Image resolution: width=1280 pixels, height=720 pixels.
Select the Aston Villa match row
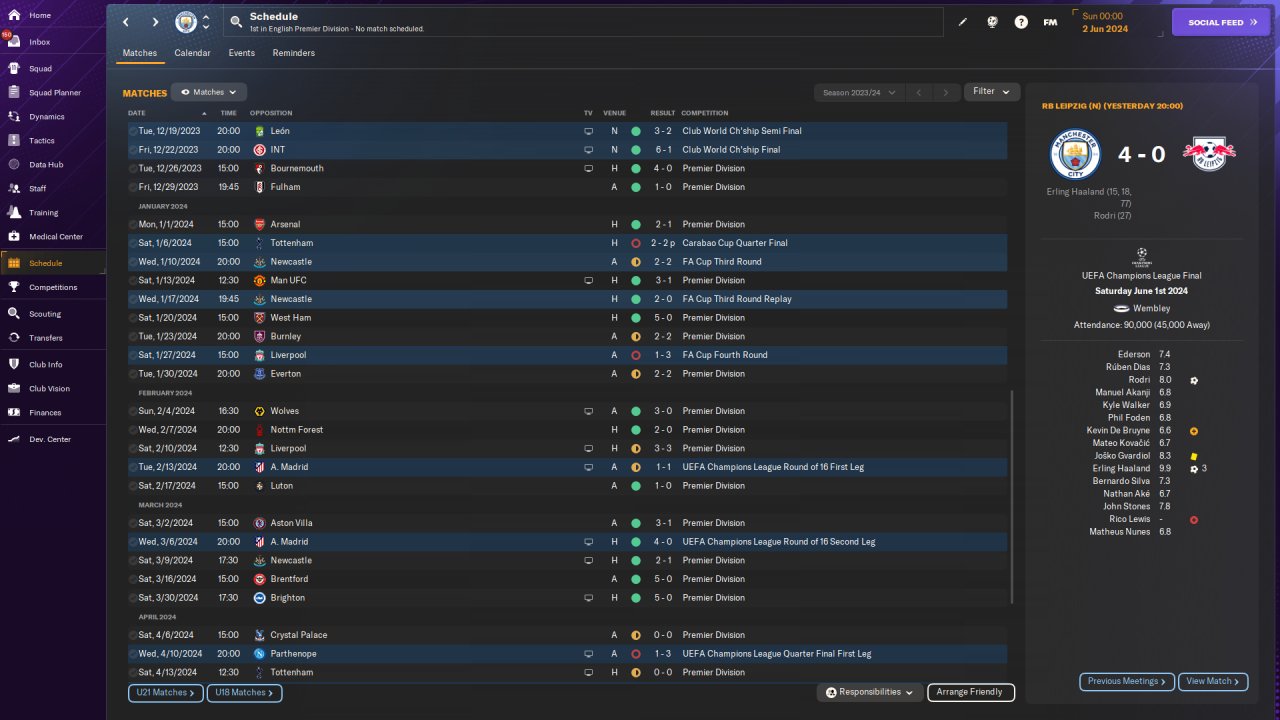(566, 523)
